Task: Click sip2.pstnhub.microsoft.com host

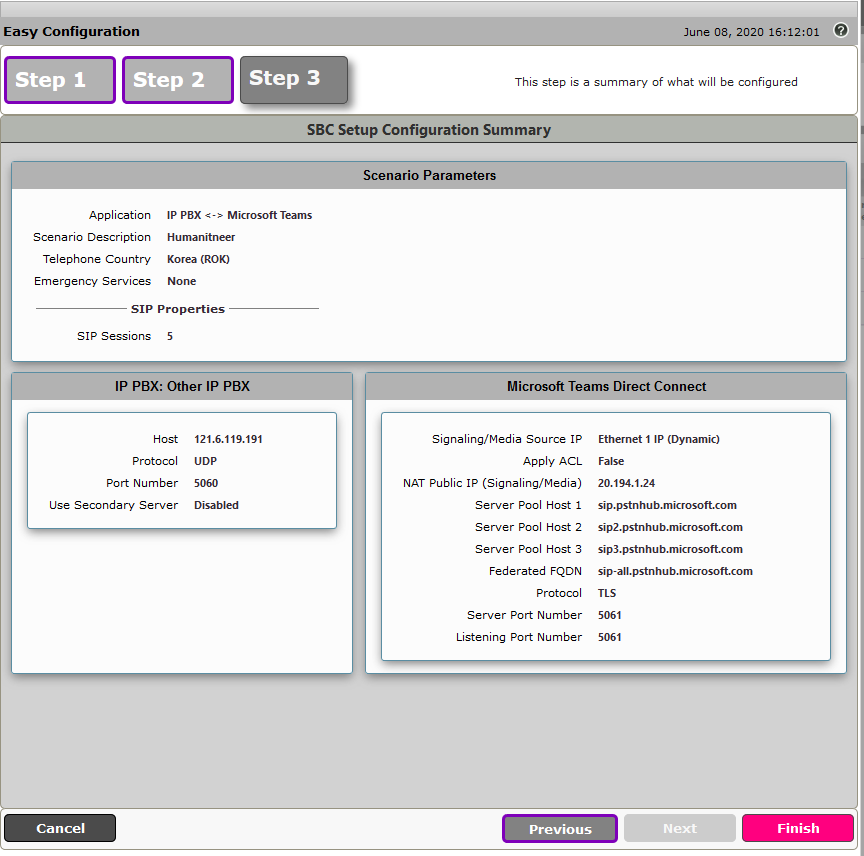Action: (670, 527)
